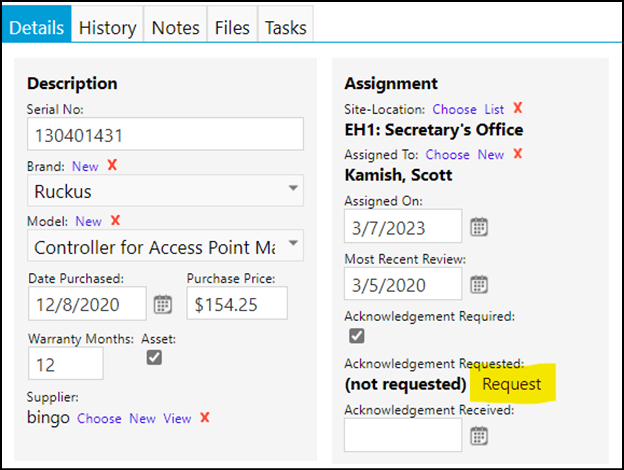
Task: Clear the Model with red X
Action: pos(115,220)
